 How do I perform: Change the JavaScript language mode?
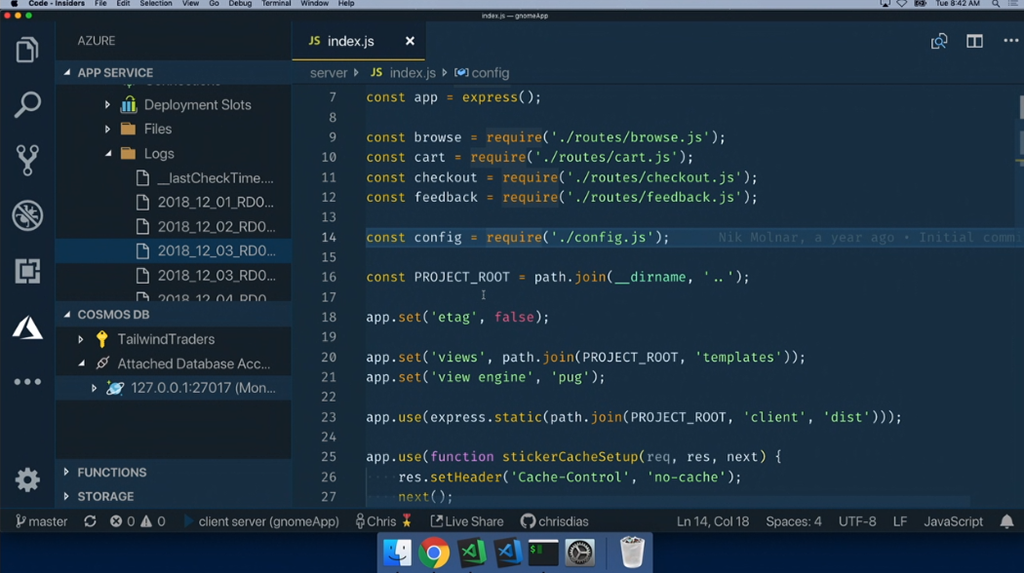(953, 521)
